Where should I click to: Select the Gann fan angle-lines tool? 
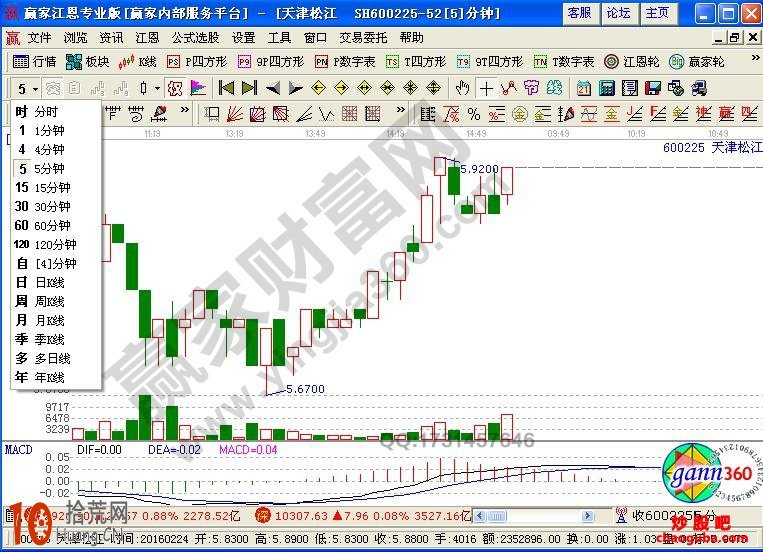coord(235,114)
